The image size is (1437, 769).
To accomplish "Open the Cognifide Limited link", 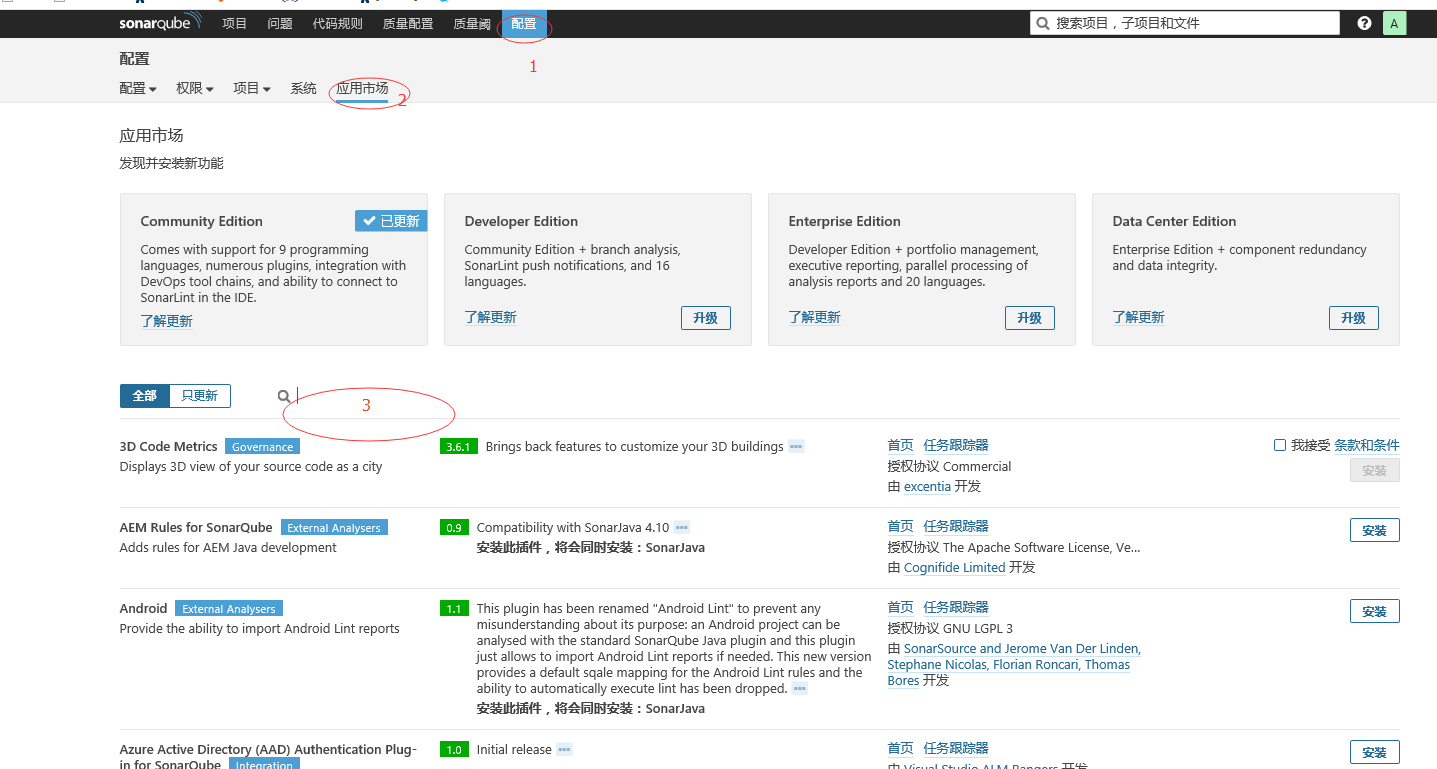I will tap(954, 567).
